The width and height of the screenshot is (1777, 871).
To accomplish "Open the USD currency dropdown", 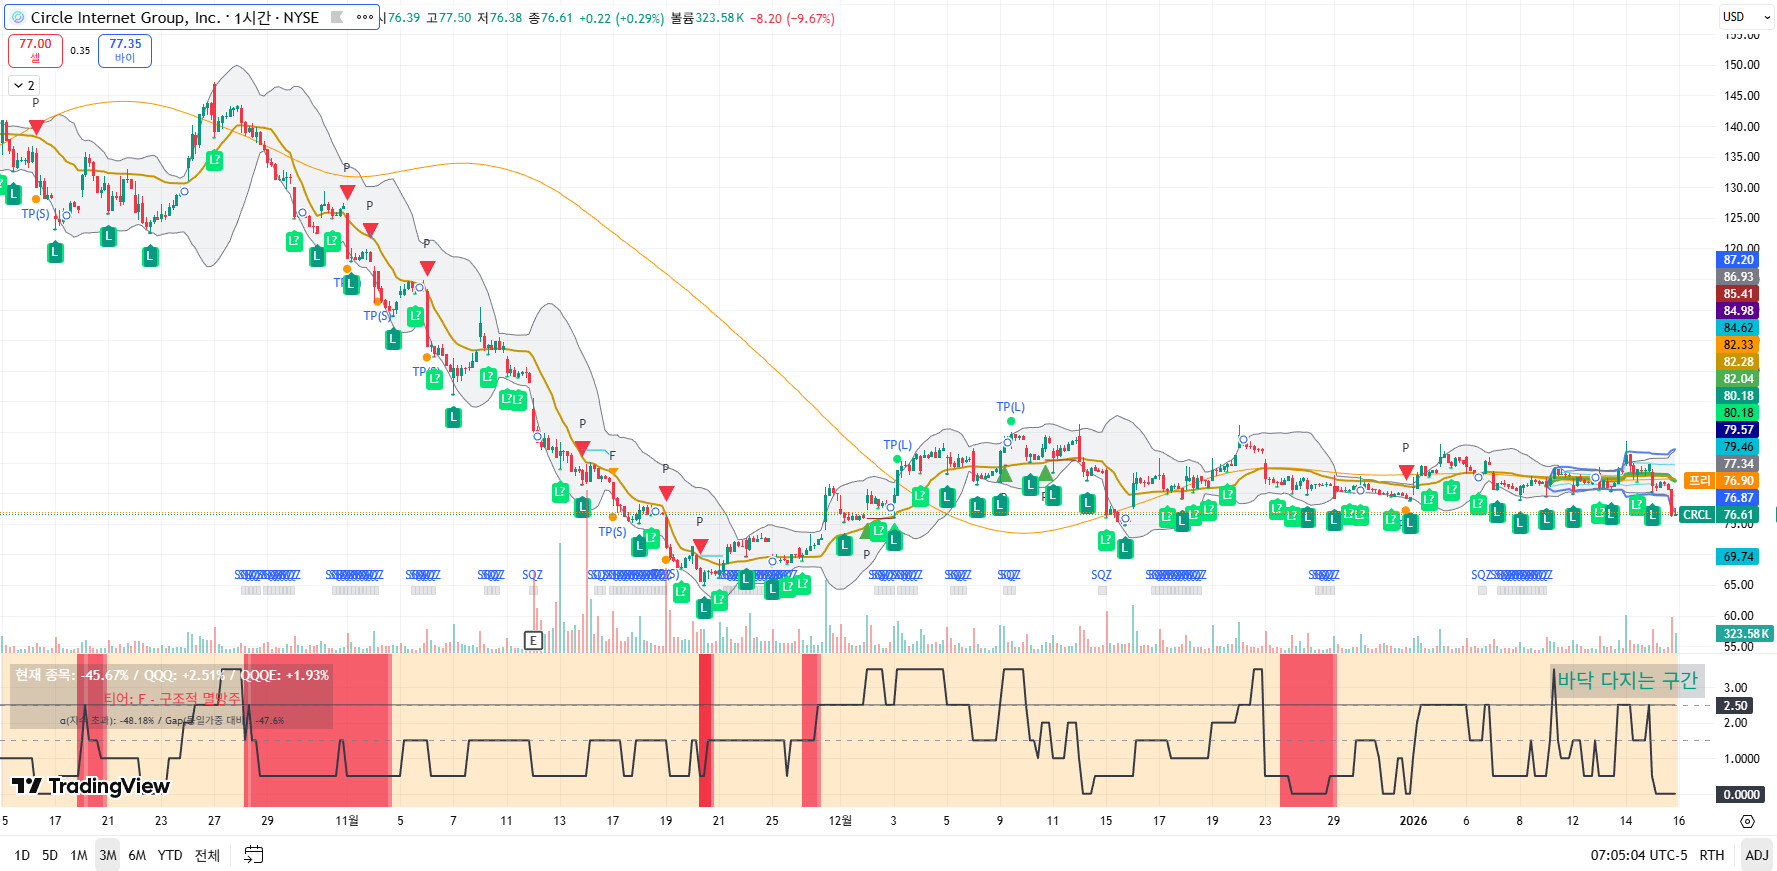I will coord(1746,17).
